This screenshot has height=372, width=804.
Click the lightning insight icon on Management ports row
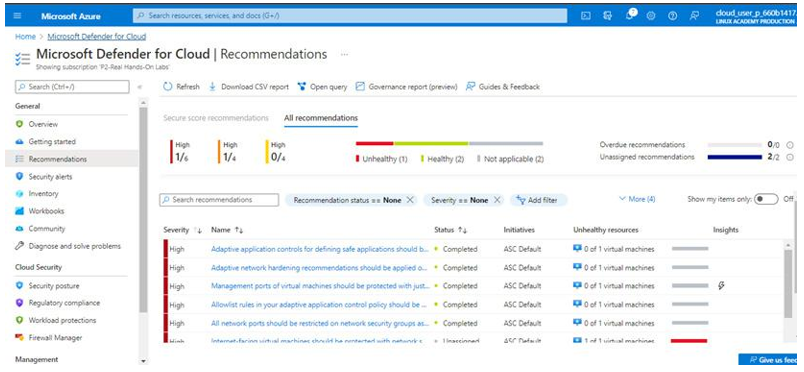click(x=721, y=286)
